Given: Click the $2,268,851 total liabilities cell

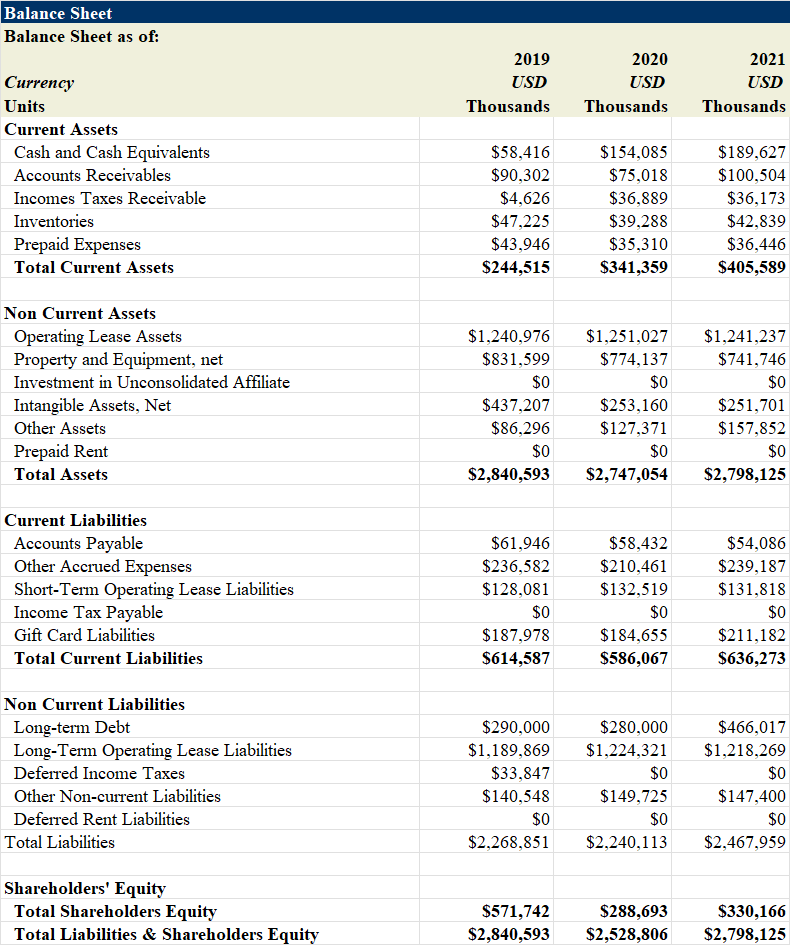Looking at the screenshot, I should (x=509, y=843).
